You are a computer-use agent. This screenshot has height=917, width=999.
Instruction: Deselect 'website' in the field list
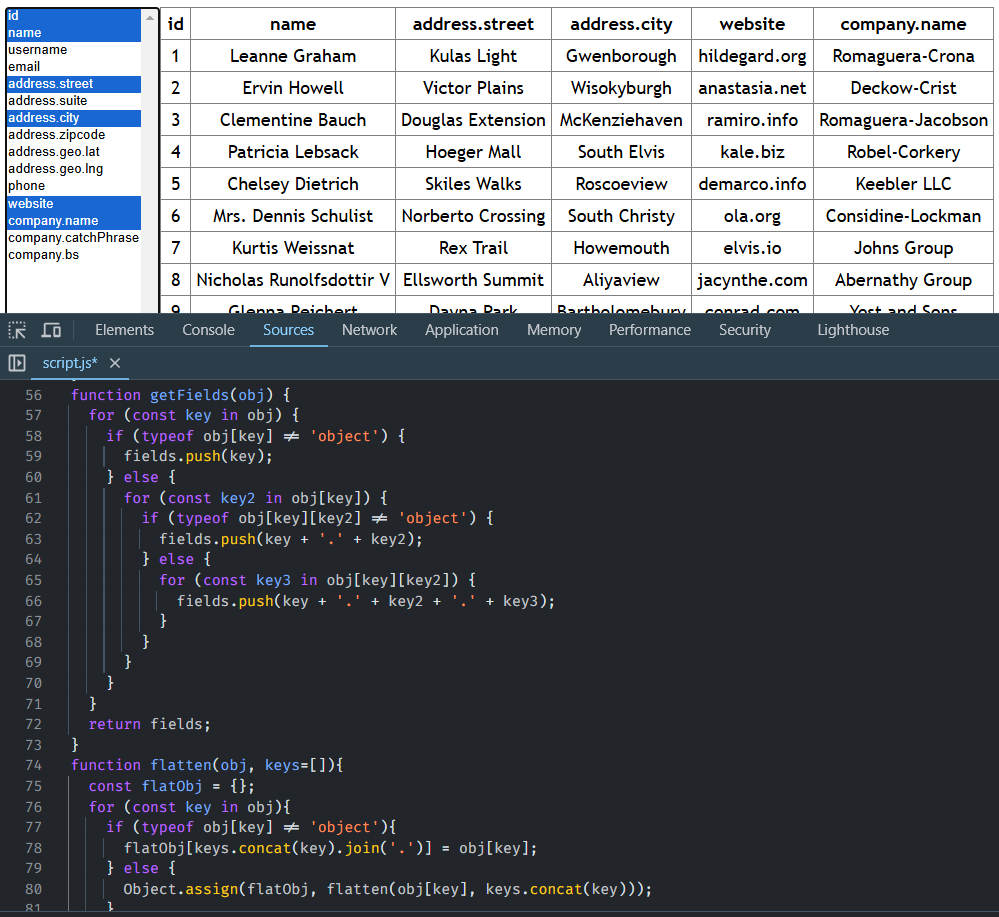[x=74, y=204]
